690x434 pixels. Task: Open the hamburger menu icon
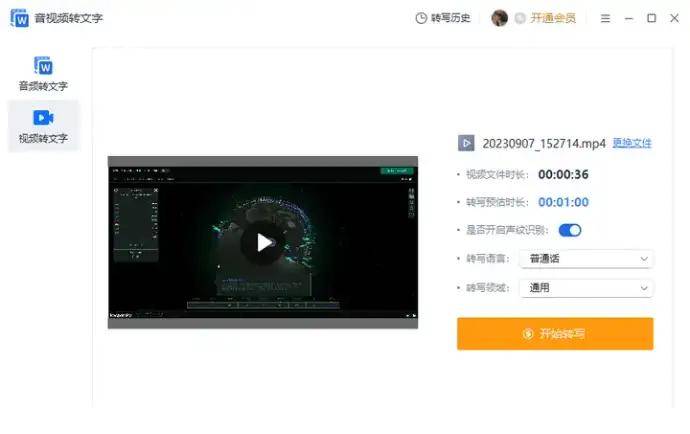[605, 18]
